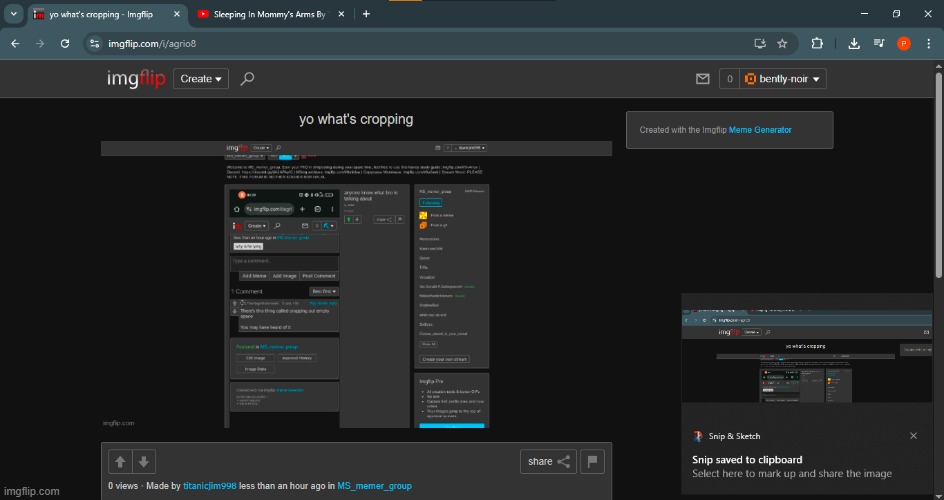Click the share button
This screenshot has width=944, height=500.
(x=549, y=461)
